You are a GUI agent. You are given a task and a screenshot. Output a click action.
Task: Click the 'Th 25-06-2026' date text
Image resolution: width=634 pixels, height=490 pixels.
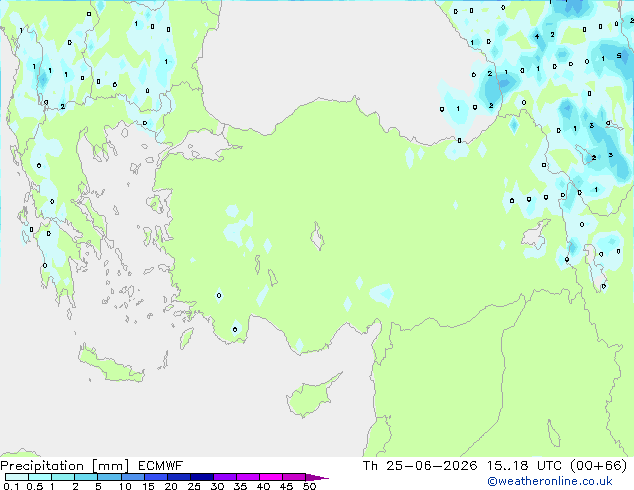tap(420, 466)
